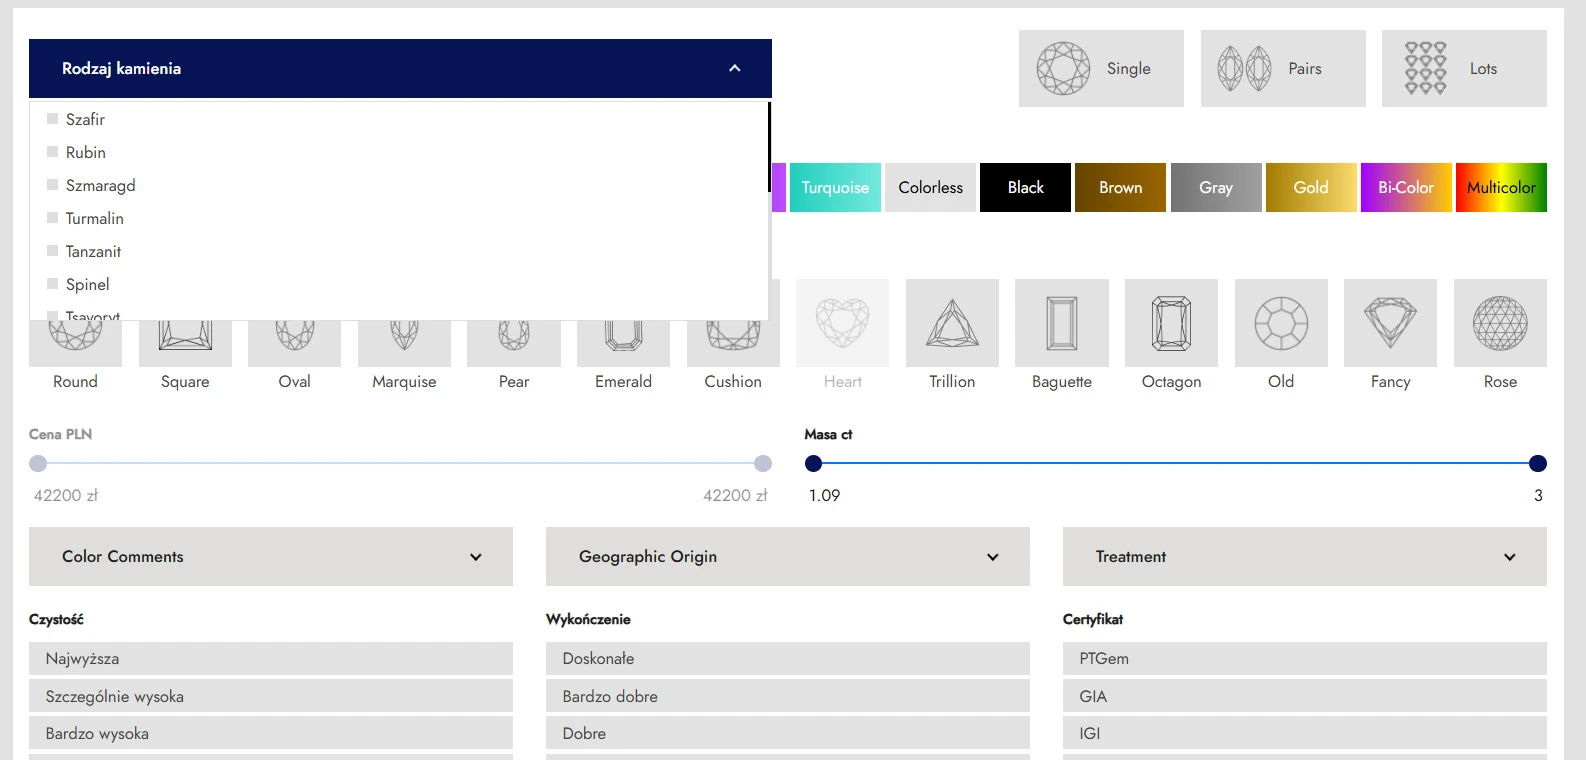Pick the Octagon cut shape

click(x=1171, y=323)
